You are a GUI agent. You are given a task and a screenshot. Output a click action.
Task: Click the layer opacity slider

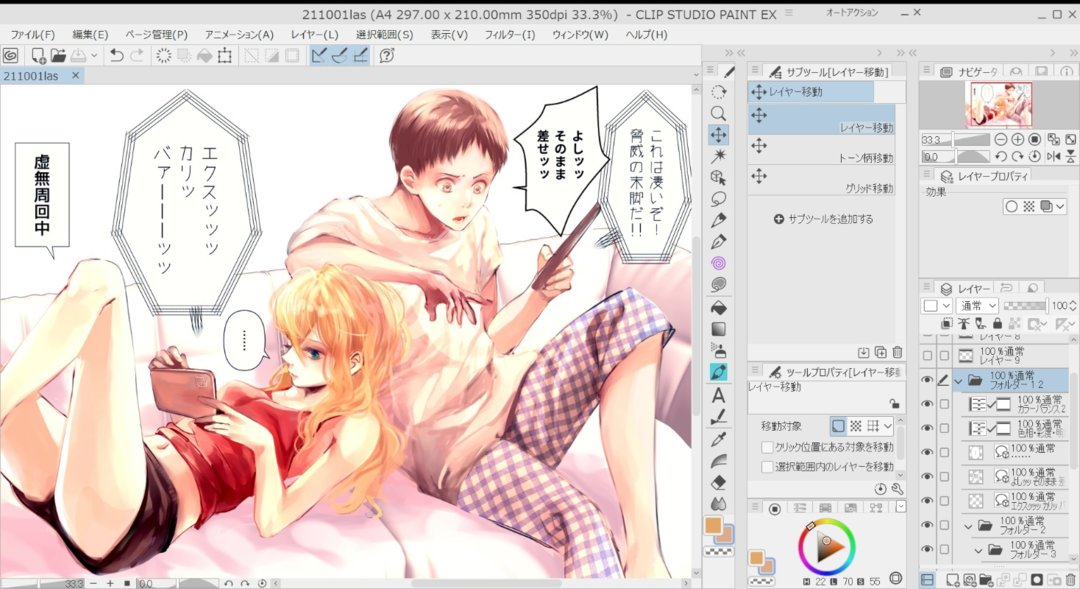[1024, 305]
